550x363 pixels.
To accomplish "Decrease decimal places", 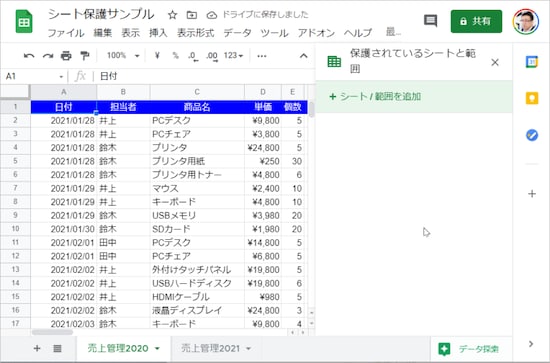I will coord(193,56).
